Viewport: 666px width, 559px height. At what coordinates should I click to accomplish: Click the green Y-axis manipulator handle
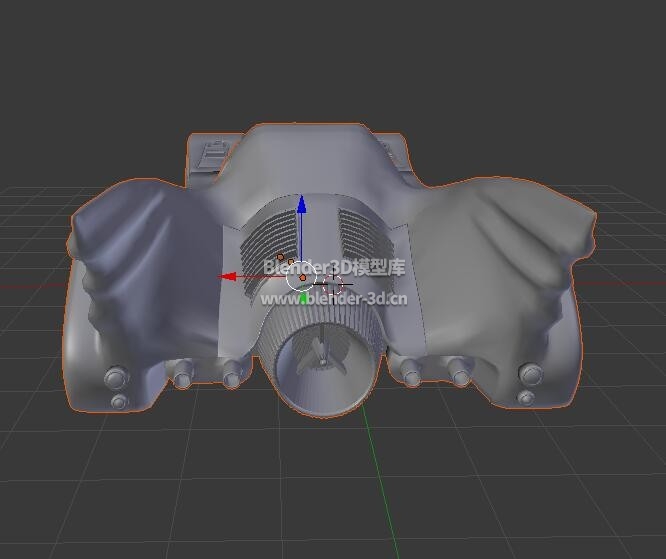tap(303, 299)
